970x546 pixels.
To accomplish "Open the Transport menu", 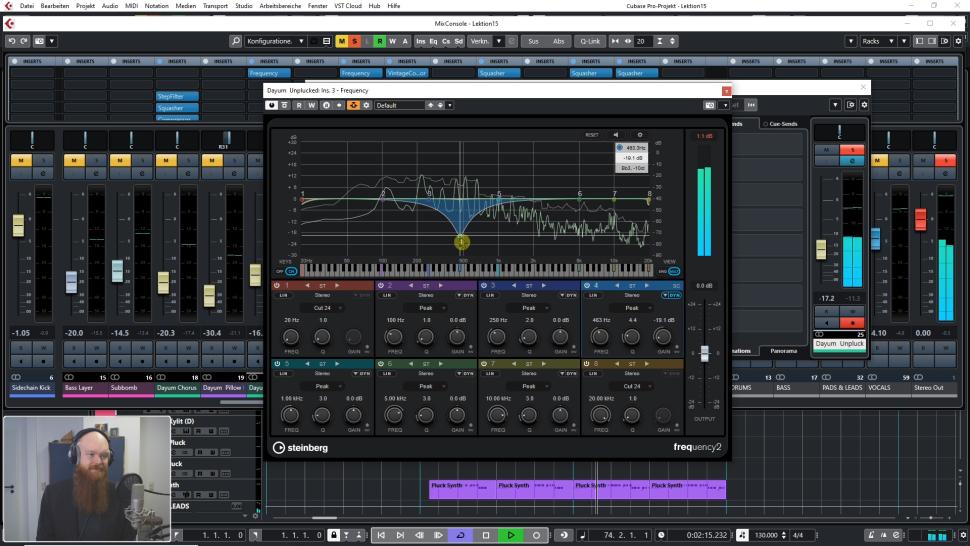I will coord(215,6).
